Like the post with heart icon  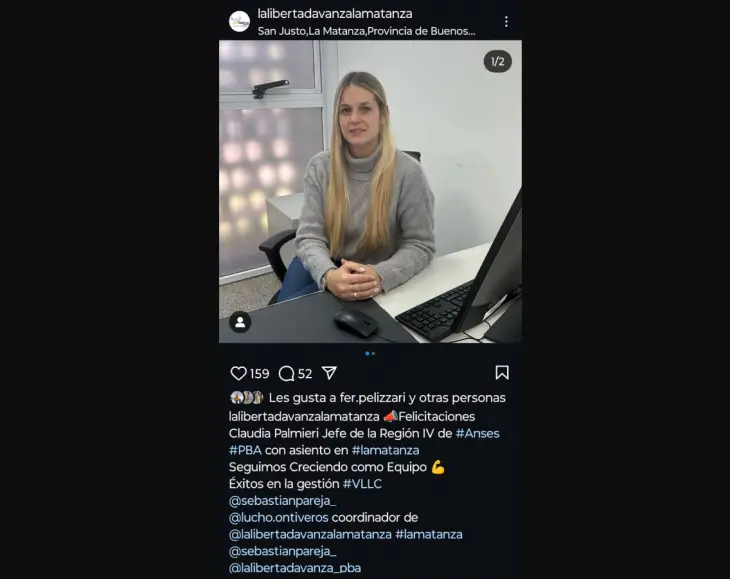pos(238,373)
